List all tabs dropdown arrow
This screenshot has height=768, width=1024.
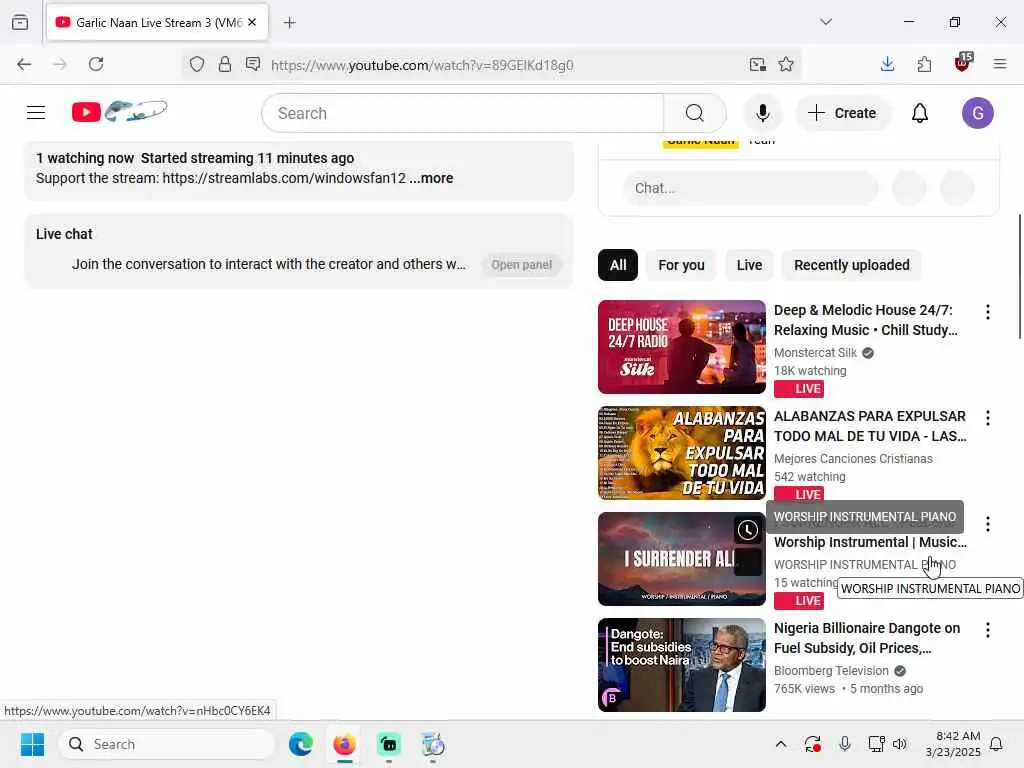click(x=825, y=22)
